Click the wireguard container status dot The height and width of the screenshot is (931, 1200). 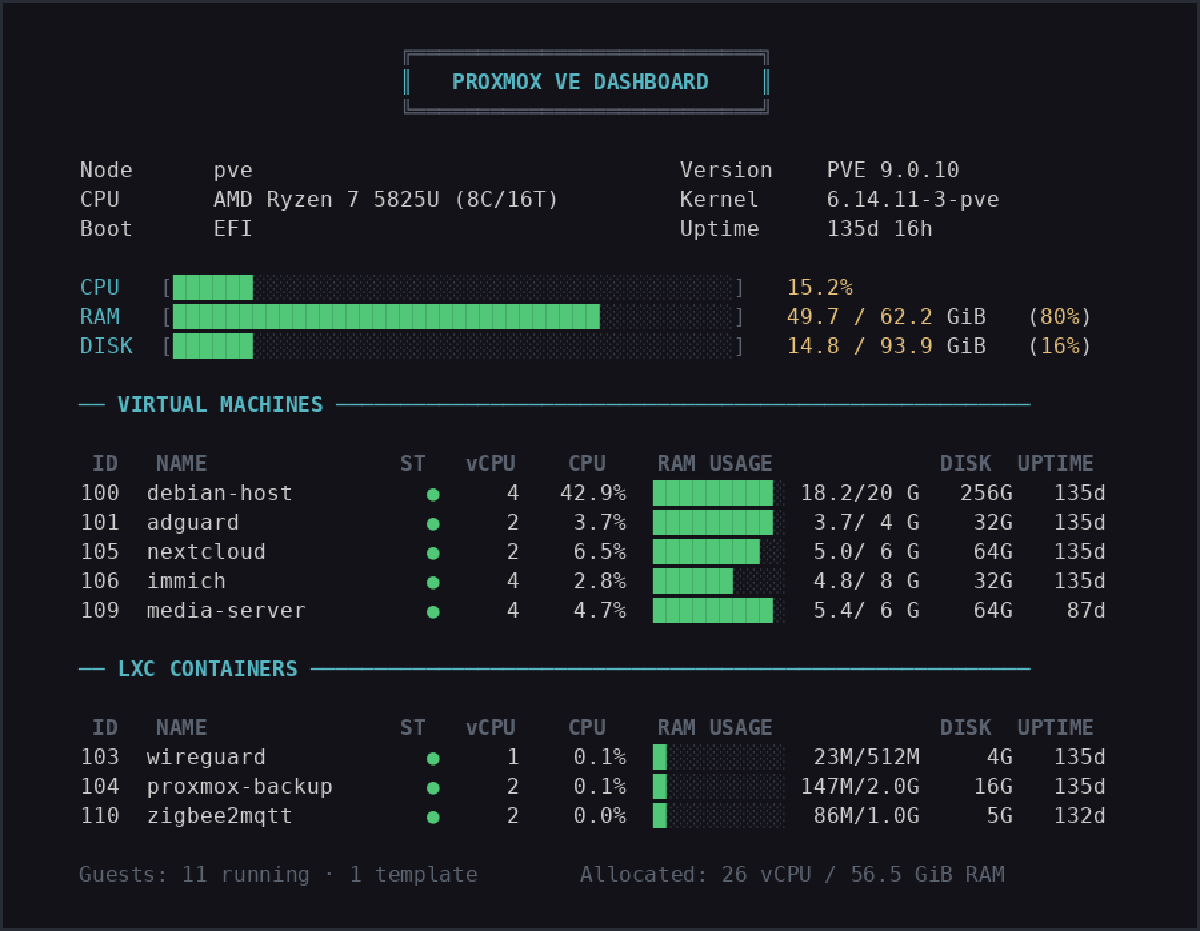click(433, 758)
